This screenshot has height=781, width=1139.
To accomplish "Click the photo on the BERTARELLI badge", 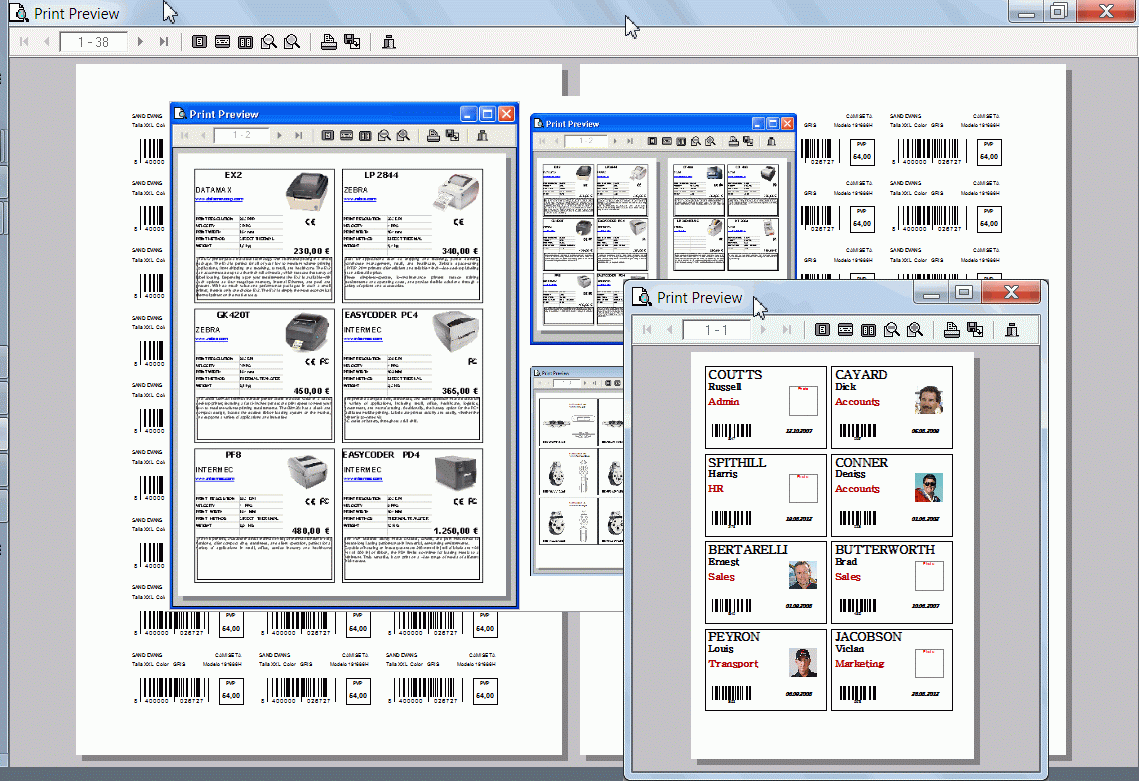I will coord(803,575).
